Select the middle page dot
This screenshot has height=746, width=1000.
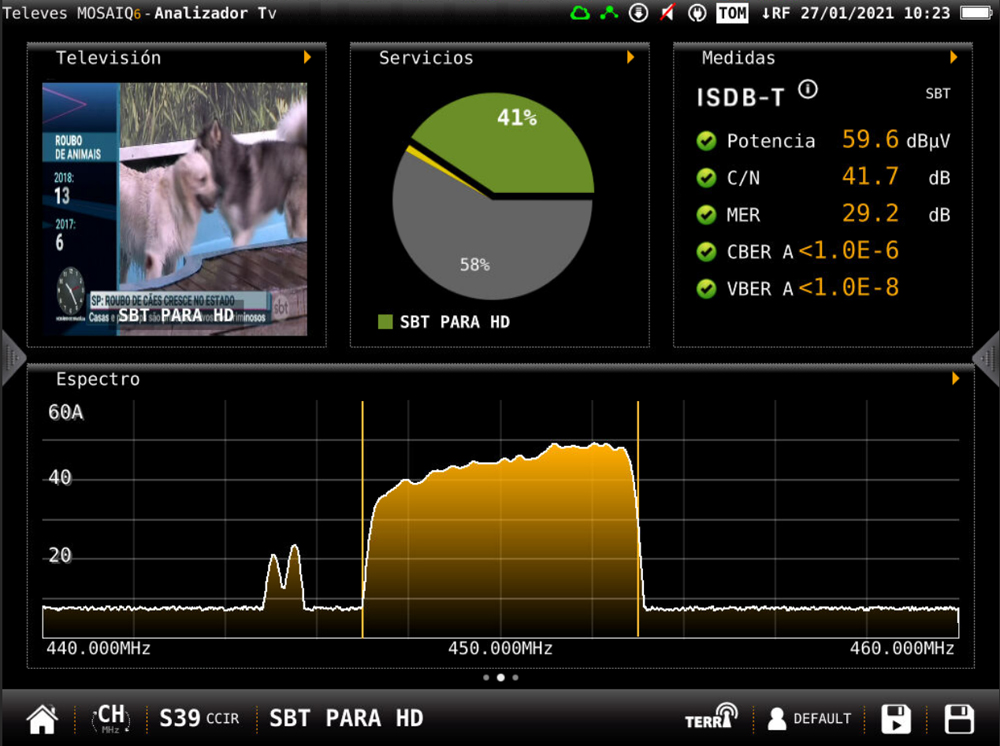point(501,678)
